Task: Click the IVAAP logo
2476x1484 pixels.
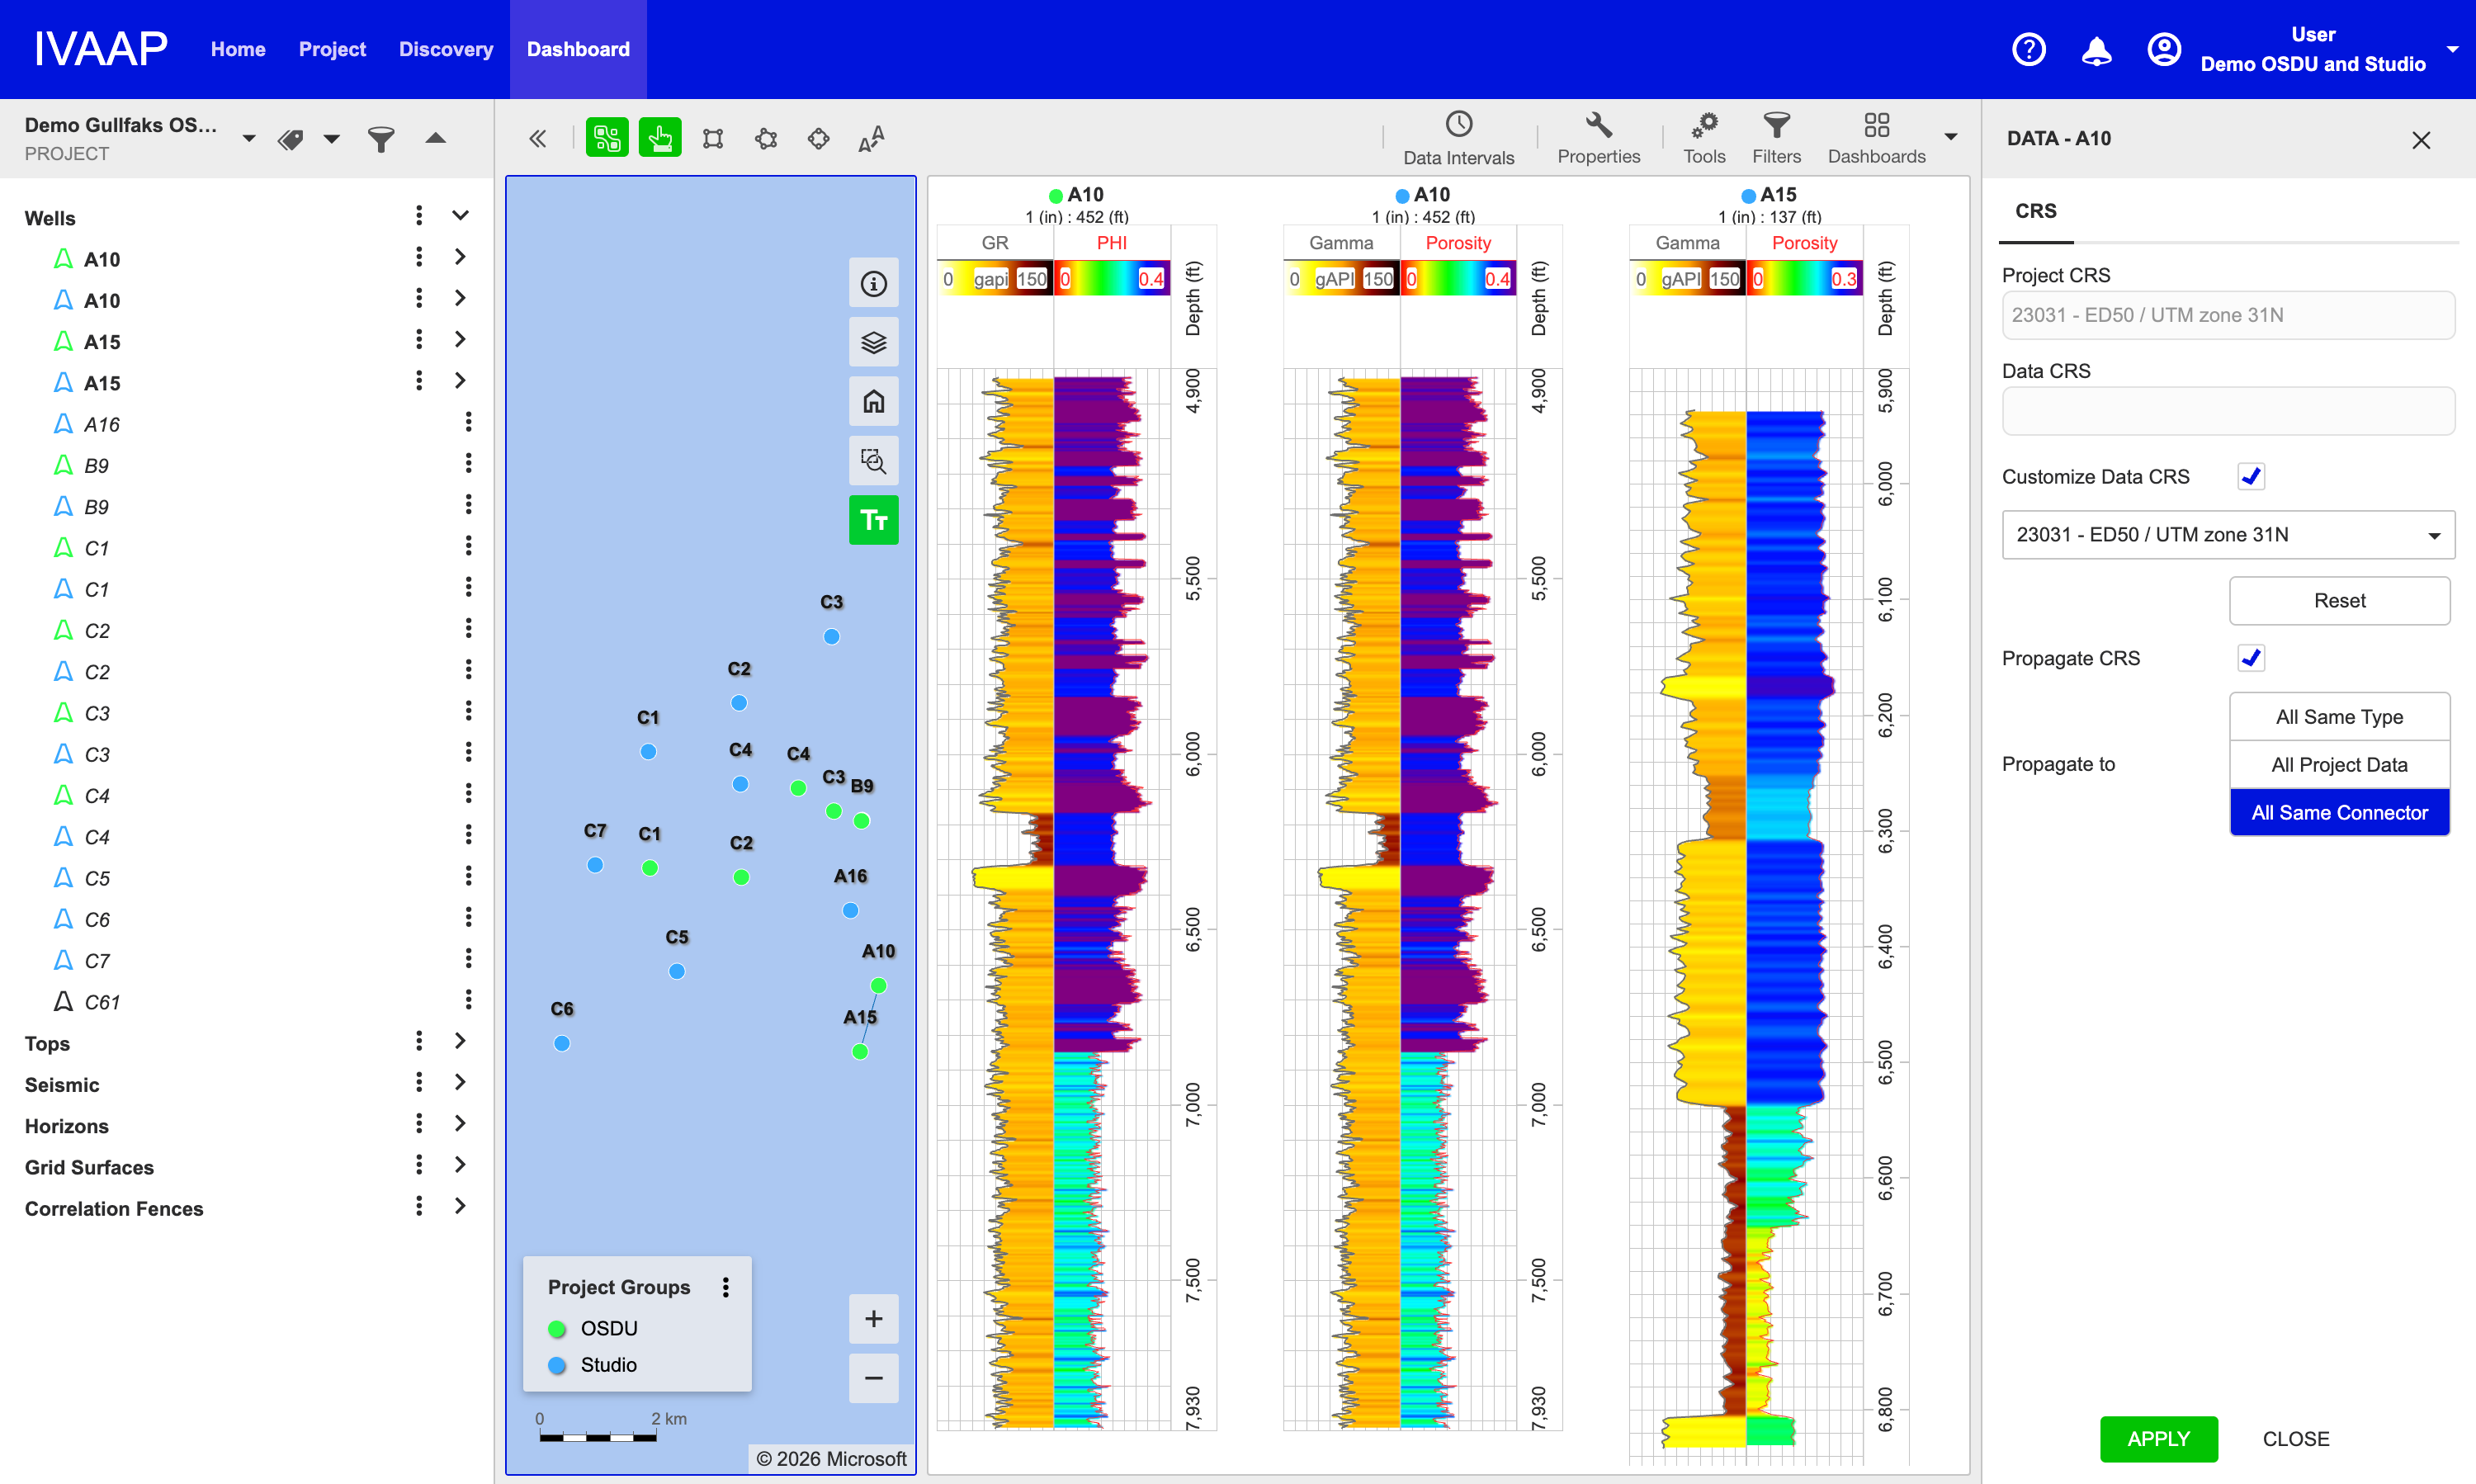Action: [x=100, y=49]
